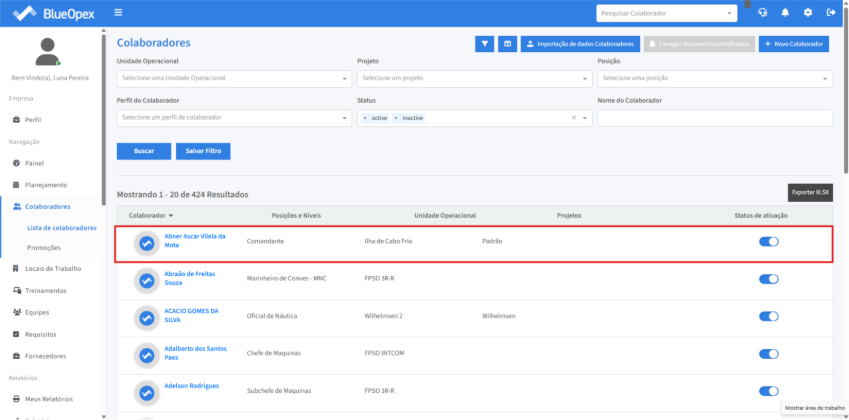
Task: Click the Exportar XLSX button
Action: point(810,192)
